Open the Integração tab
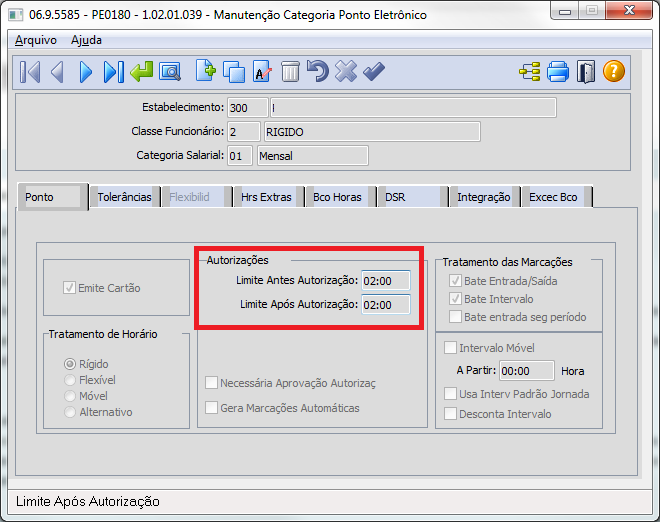This screenshot has height=522, width=660. (x=484, y=197)
